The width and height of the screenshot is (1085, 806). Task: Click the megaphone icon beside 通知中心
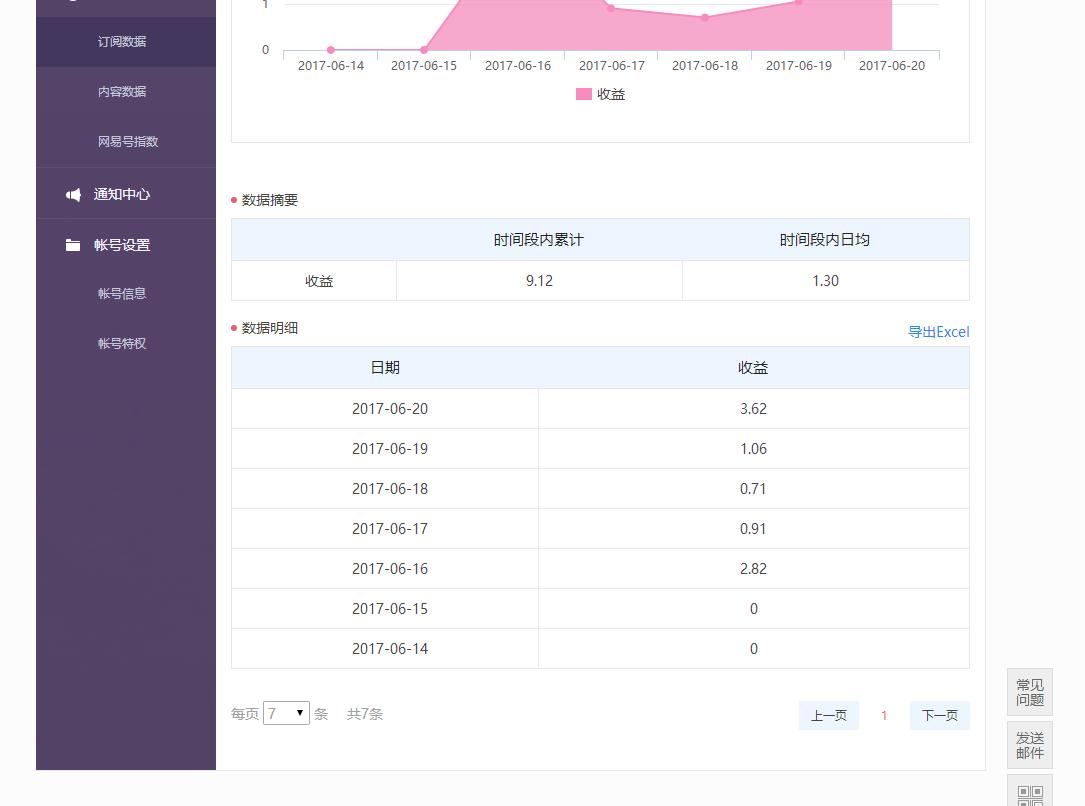click(x=73, y=193)
